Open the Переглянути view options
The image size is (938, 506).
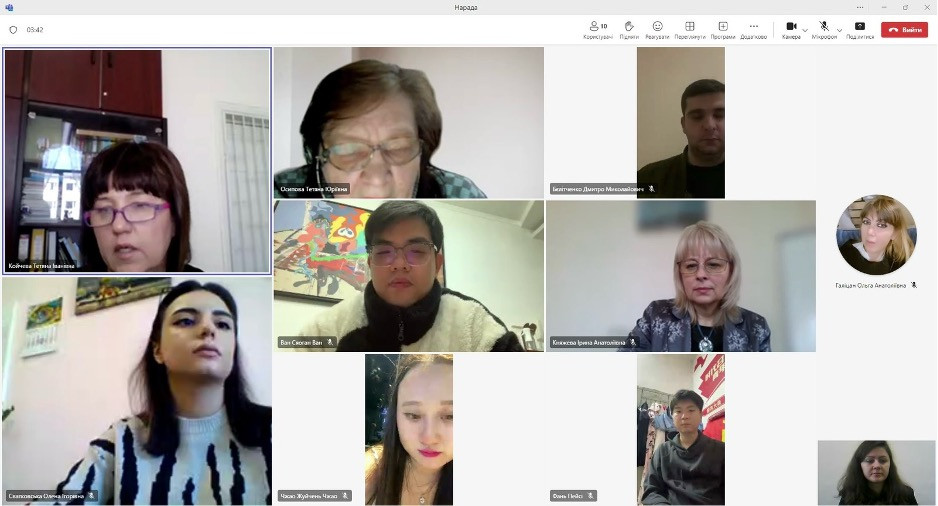(690, 30)
